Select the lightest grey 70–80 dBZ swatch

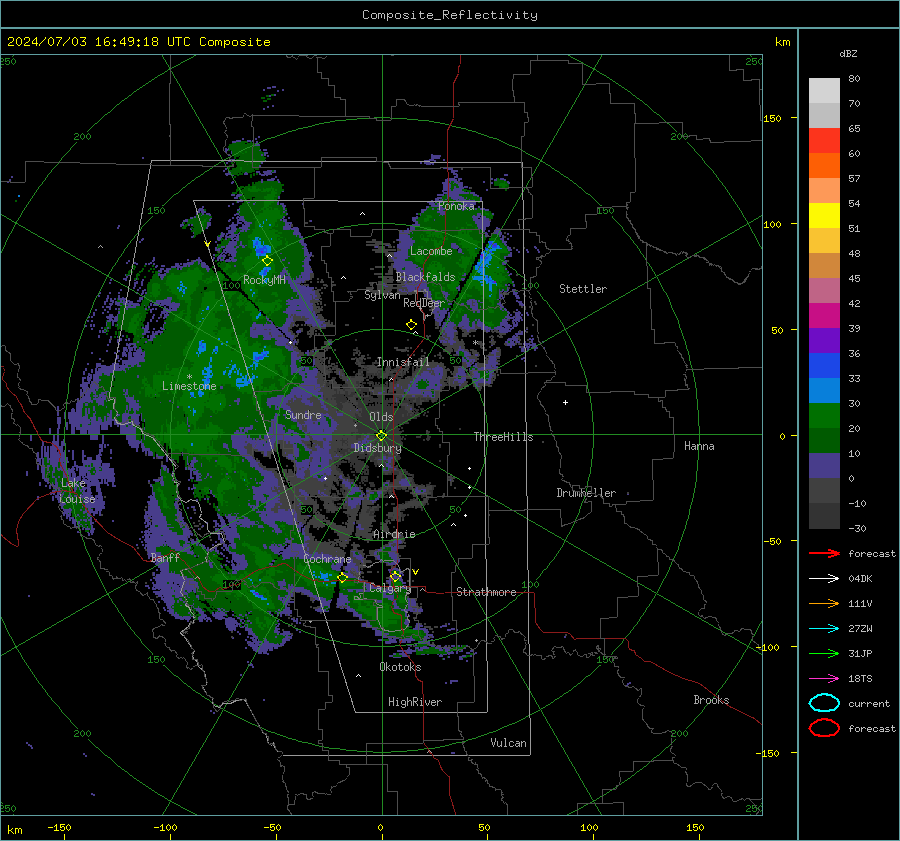pyautogui.click(x=824, y=91)
